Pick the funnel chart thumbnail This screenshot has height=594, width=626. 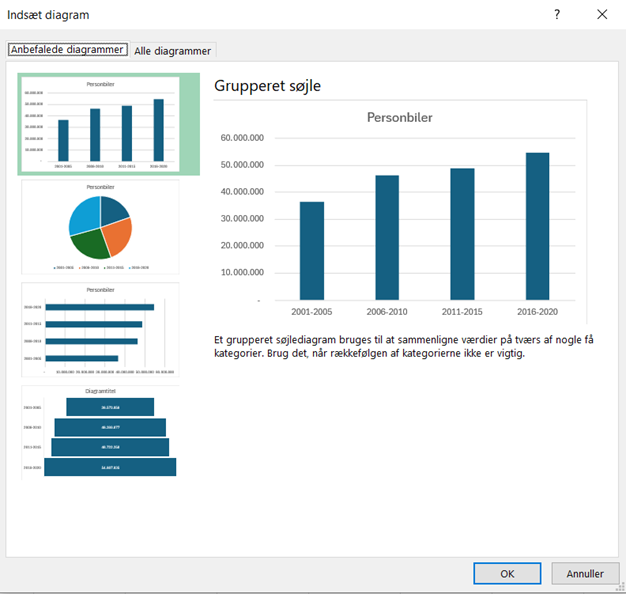100,432
